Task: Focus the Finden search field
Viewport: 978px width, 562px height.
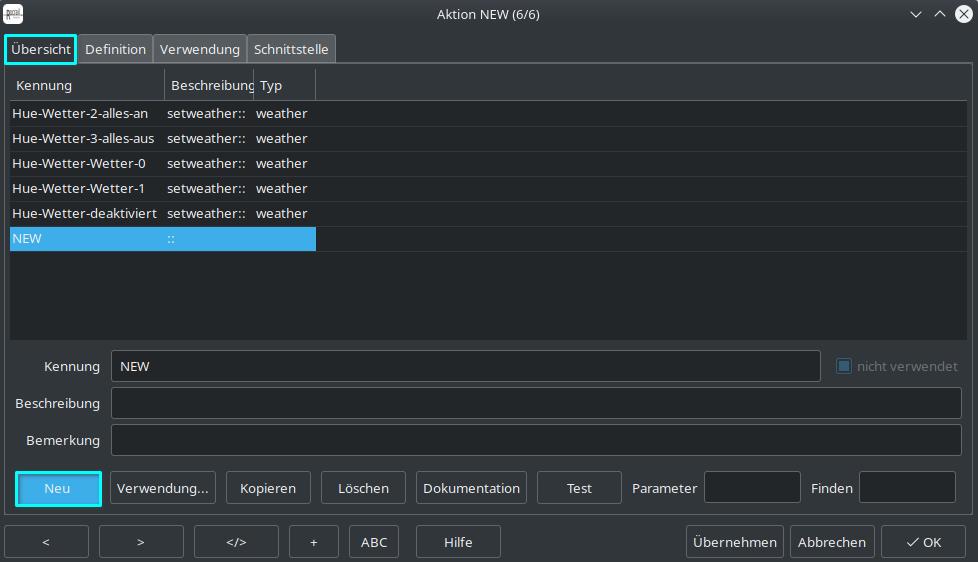Action: coord(907,488)
